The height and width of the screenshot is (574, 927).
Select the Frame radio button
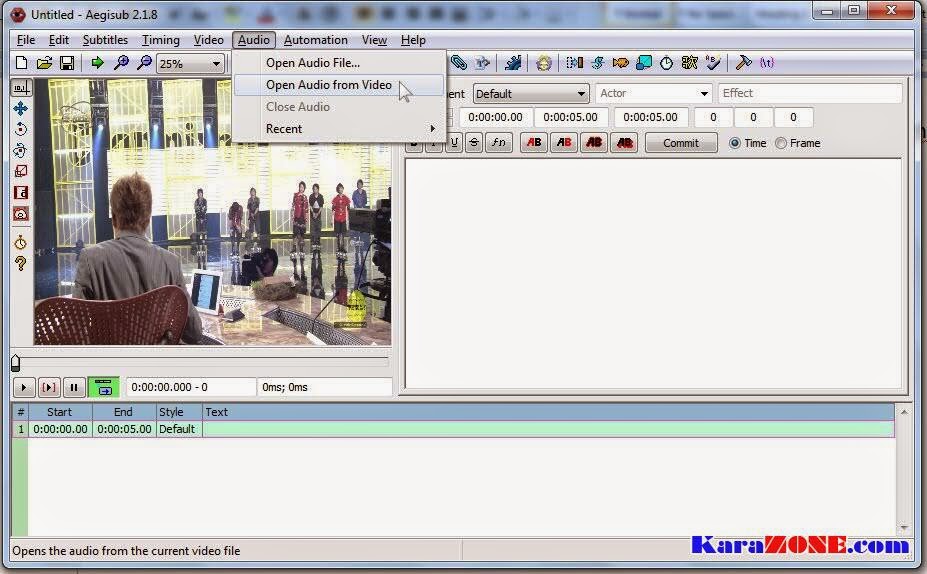tap(781, 143)
